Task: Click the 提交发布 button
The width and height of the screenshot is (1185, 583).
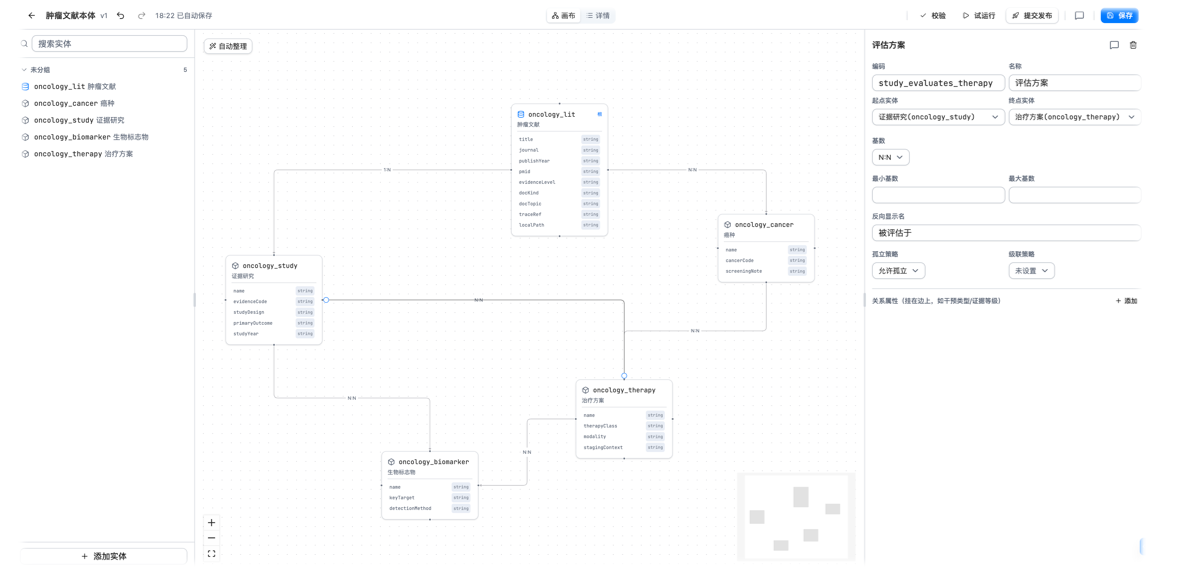Action: [1032, 15]
